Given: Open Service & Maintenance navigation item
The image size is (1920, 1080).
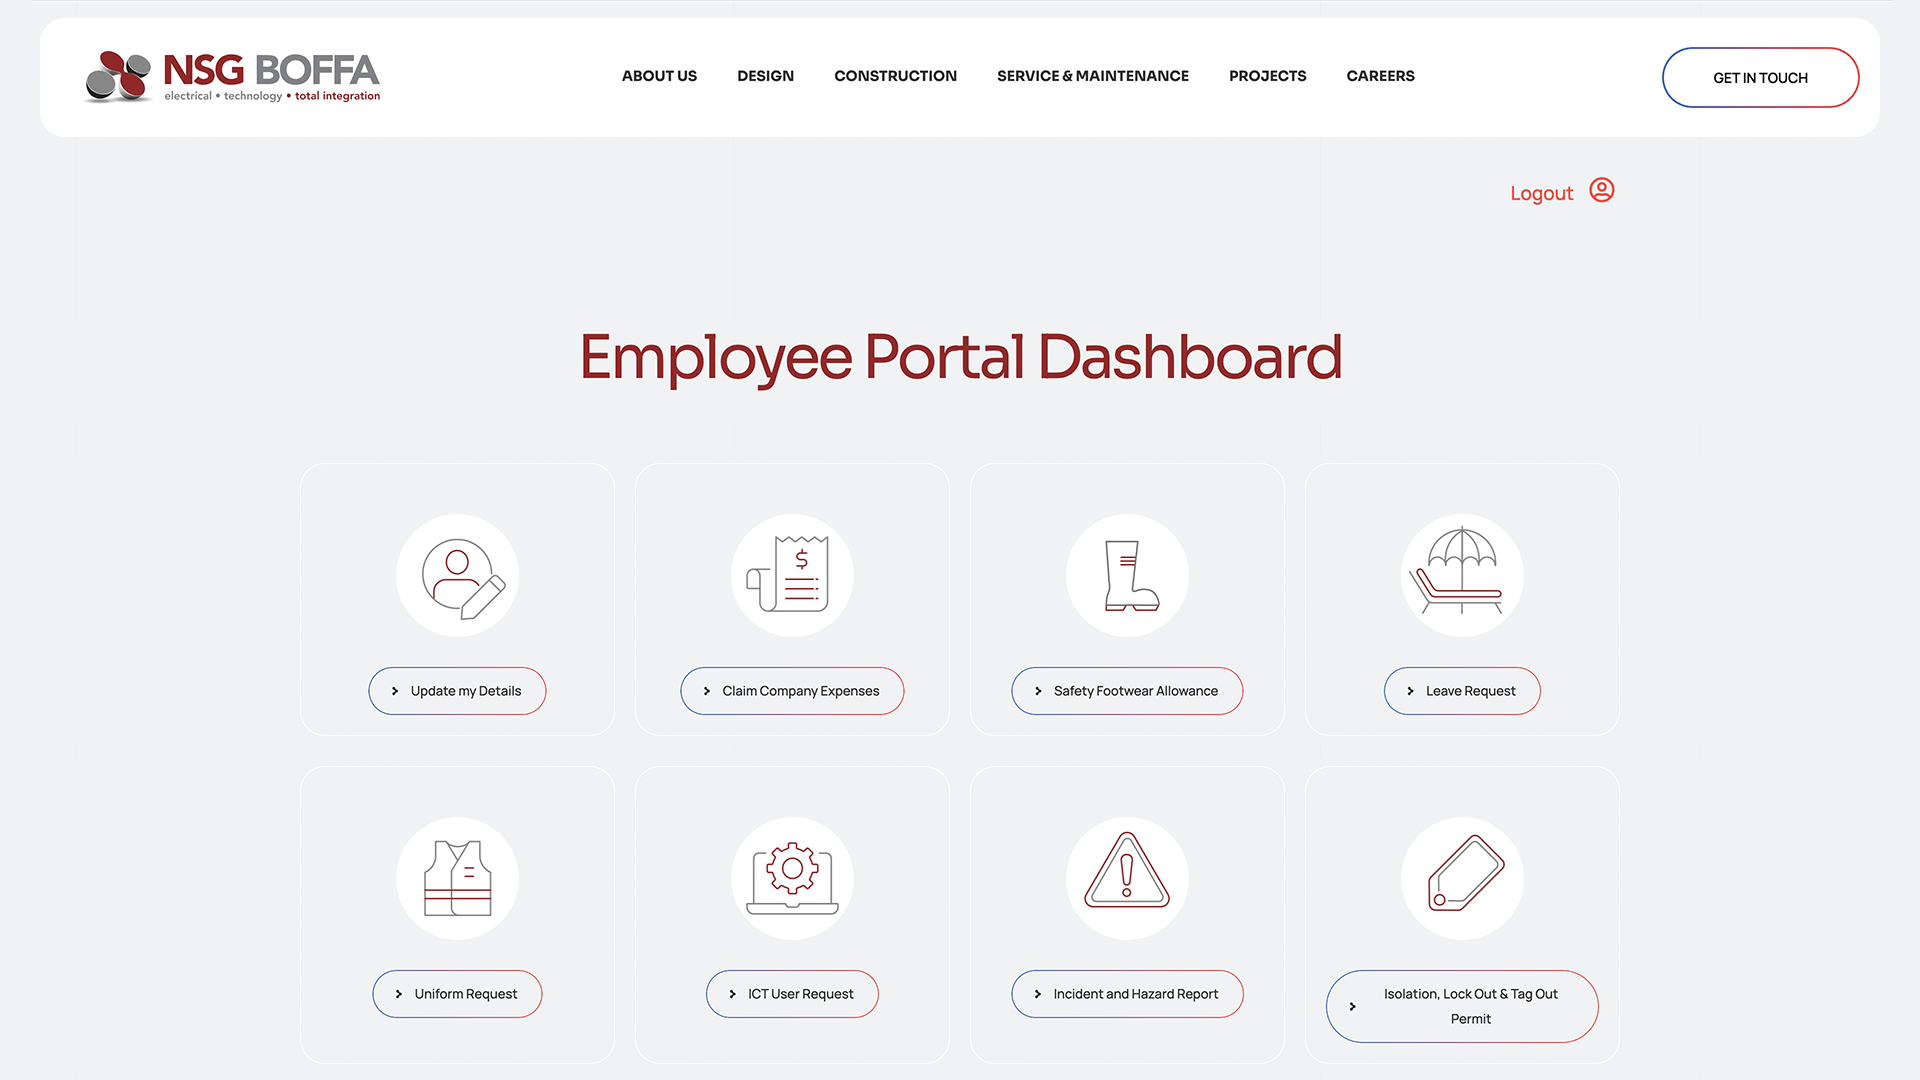Looking at the screenshot, I should tap(1092, 76).
